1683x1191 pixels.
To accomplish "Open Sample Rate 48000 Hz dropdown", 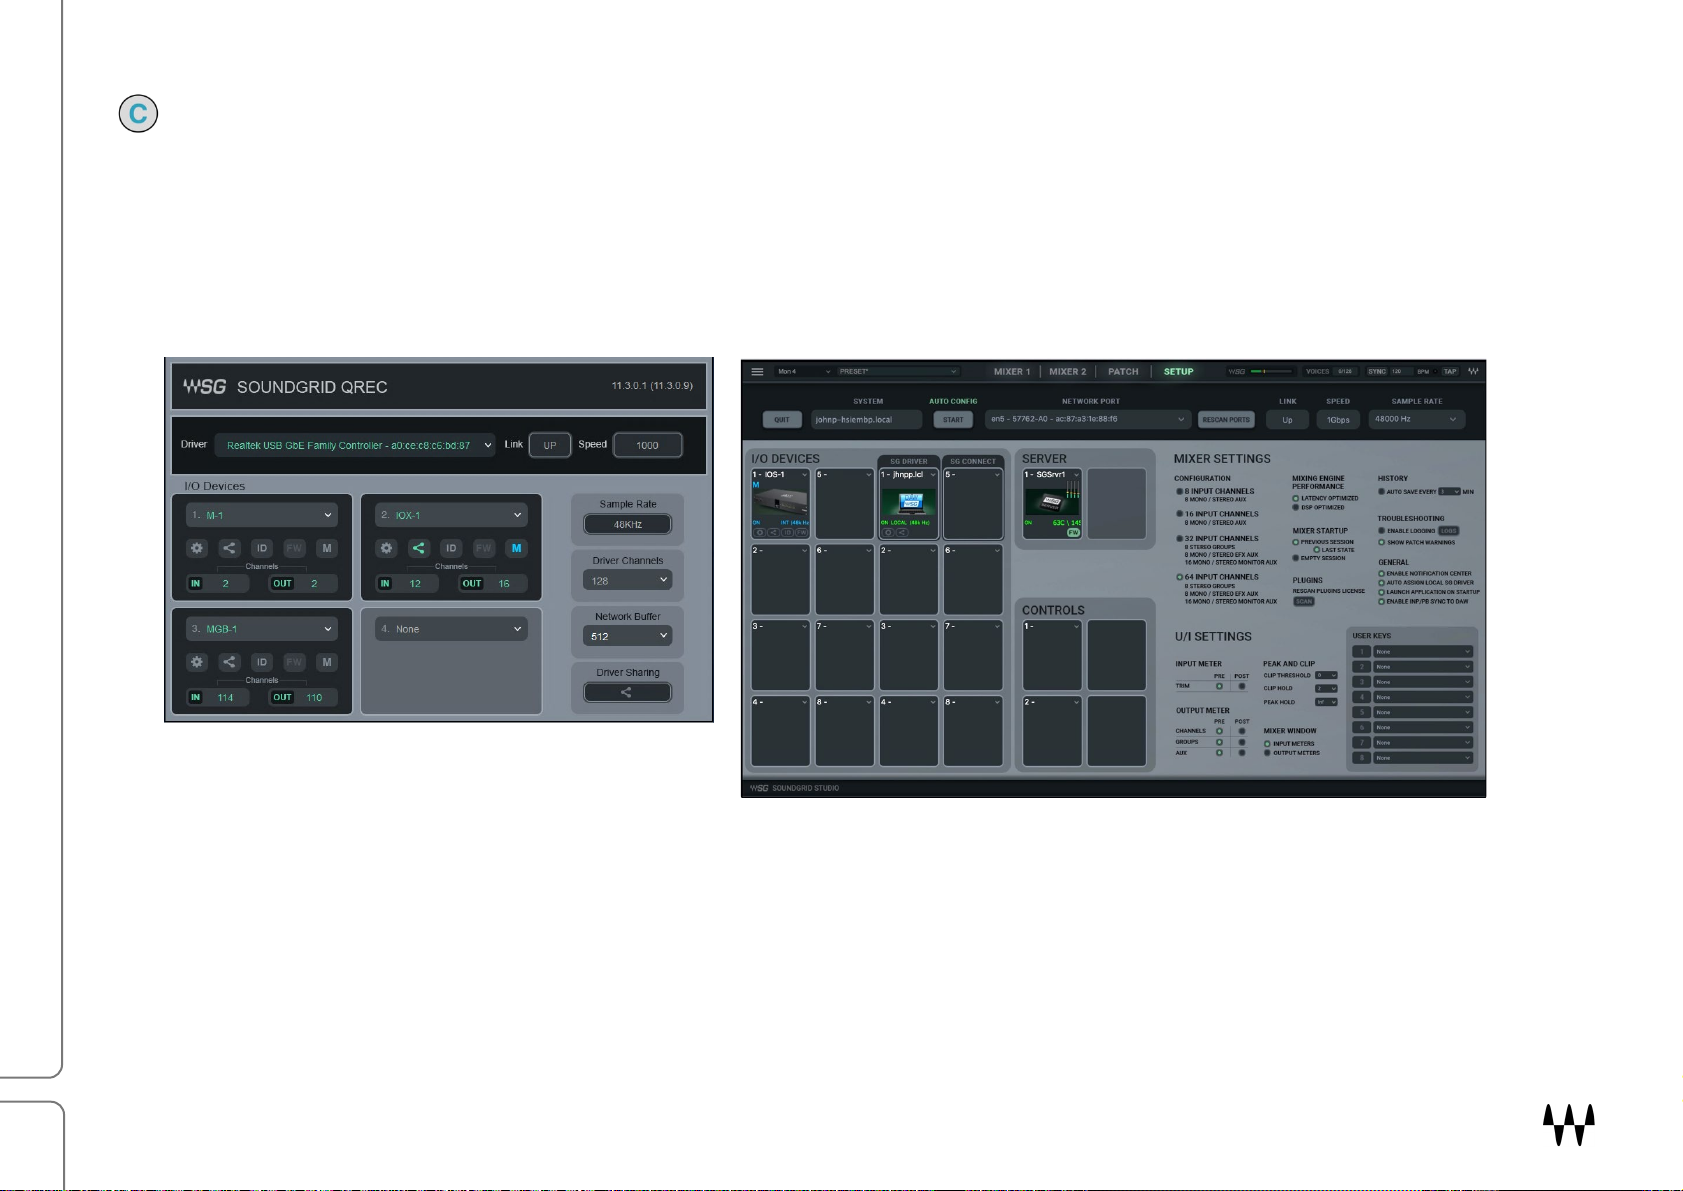I will (1418, 420).
